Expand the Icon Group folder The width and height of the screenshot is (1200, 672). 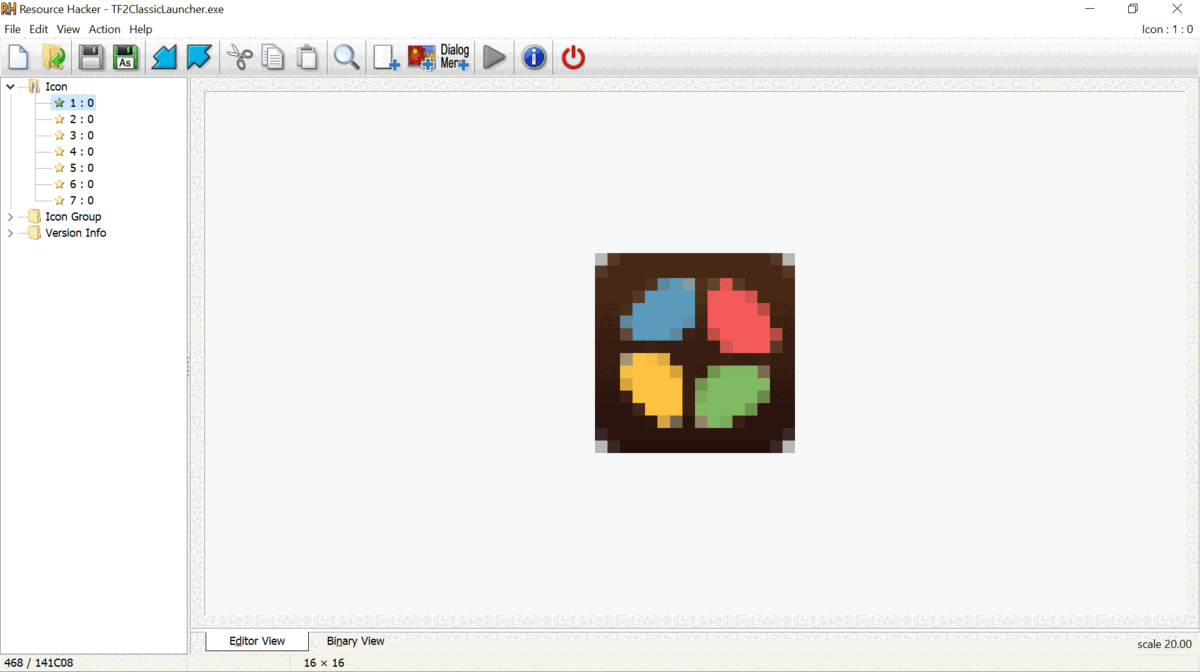pos(11,217)
